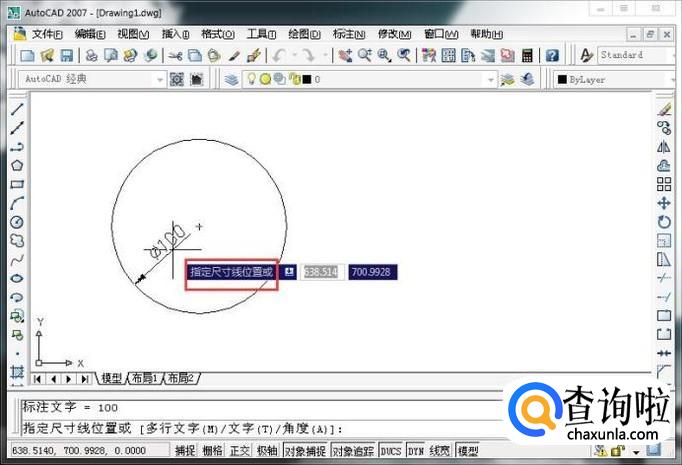
Task: Select the Rectangle drawing tool
Action: (x=17, y=184)
